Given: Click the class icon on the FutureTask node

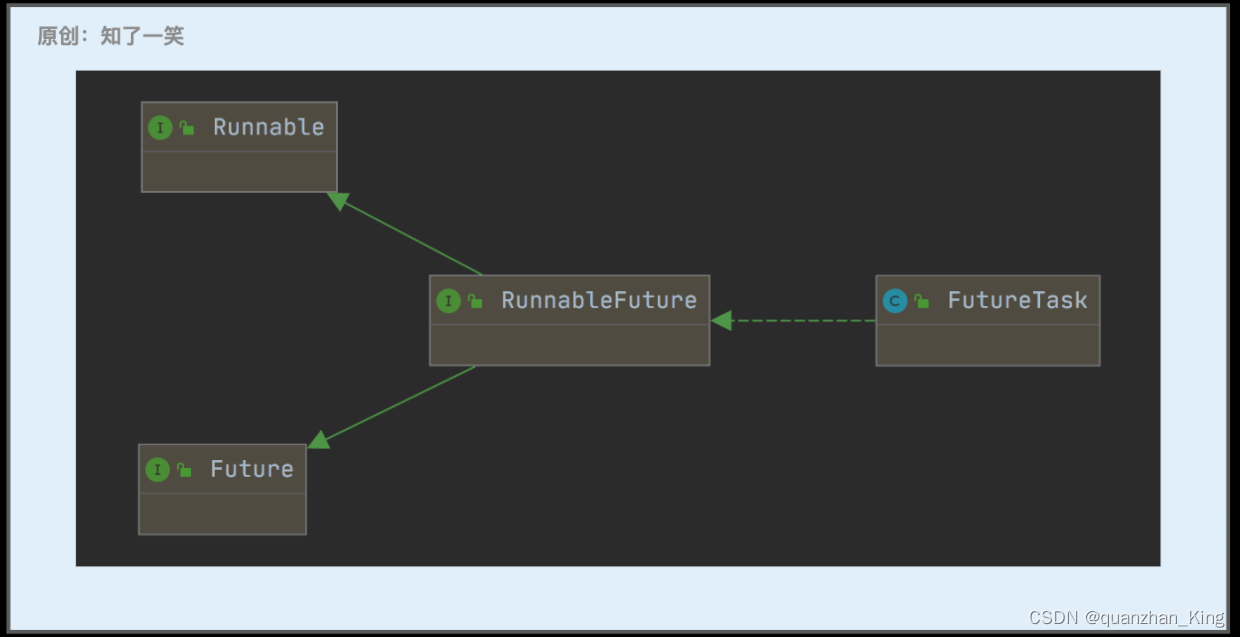Looking at the screenshot, I should click(x=896, y=300).
